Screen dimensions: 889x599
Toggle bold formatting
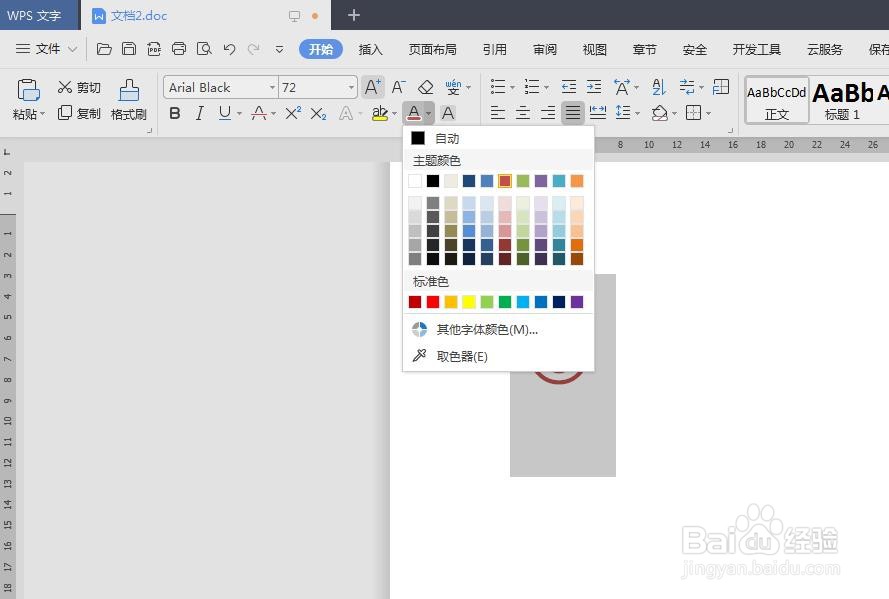point(175,112)
